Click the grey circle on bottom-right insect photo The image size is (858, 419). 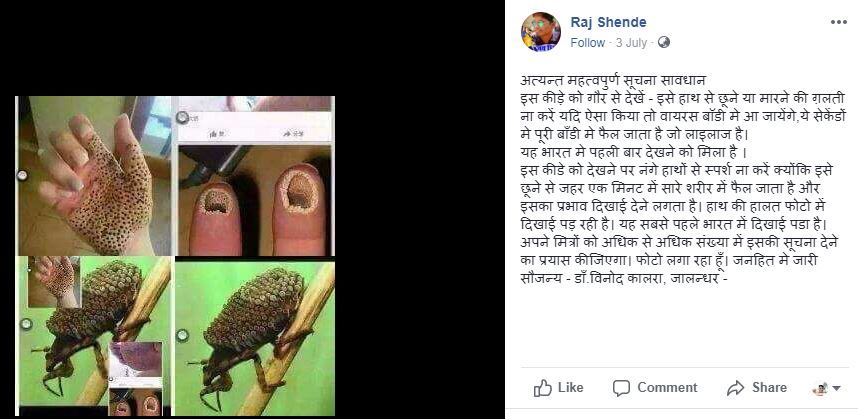[x=183, y=335]
